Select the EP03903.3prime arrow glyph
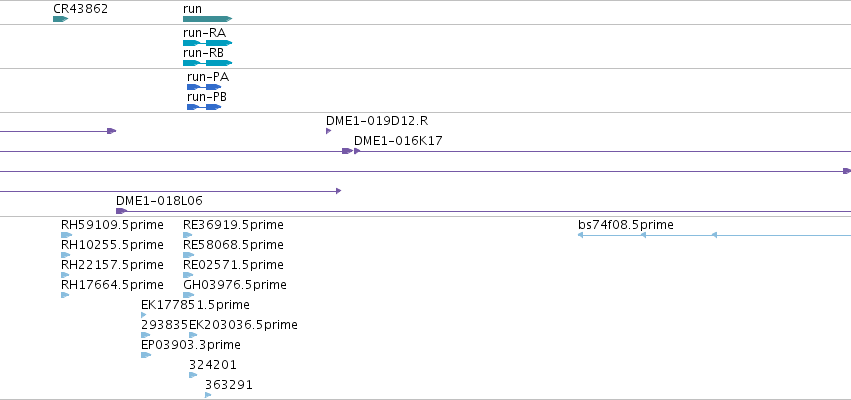 pos(146,355)
